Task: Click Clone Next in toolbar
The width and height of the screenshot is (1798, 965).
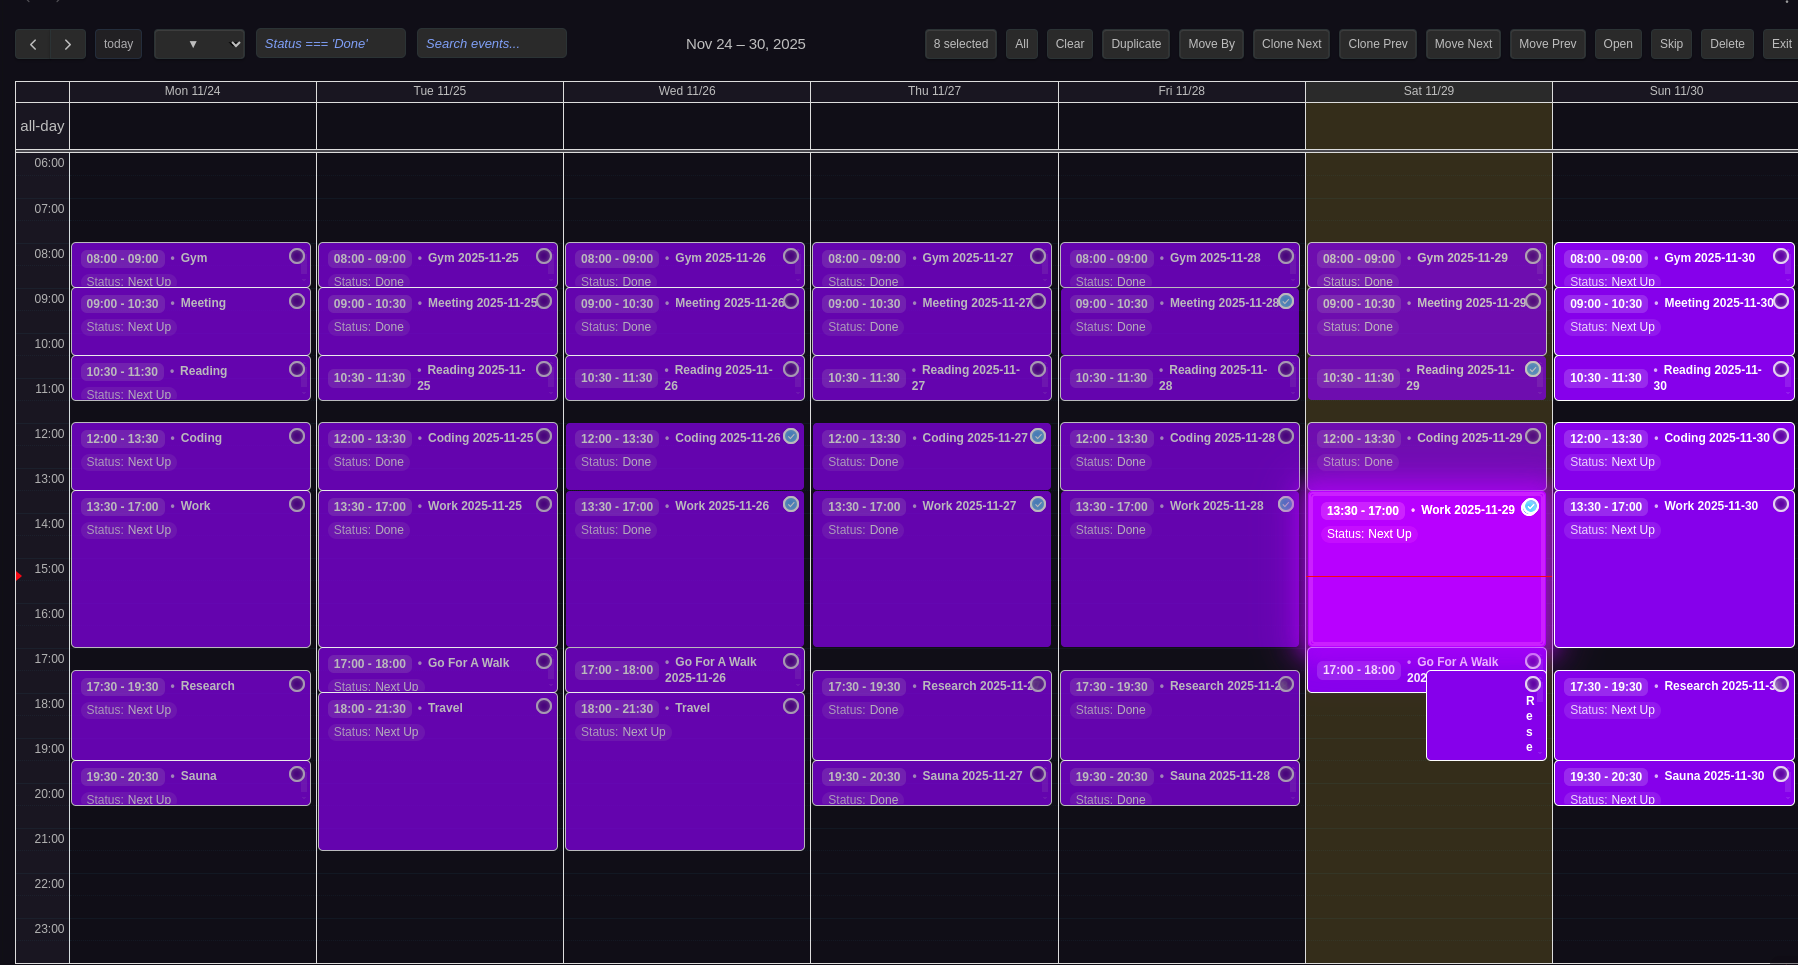Action: (x=1291, y=44)
